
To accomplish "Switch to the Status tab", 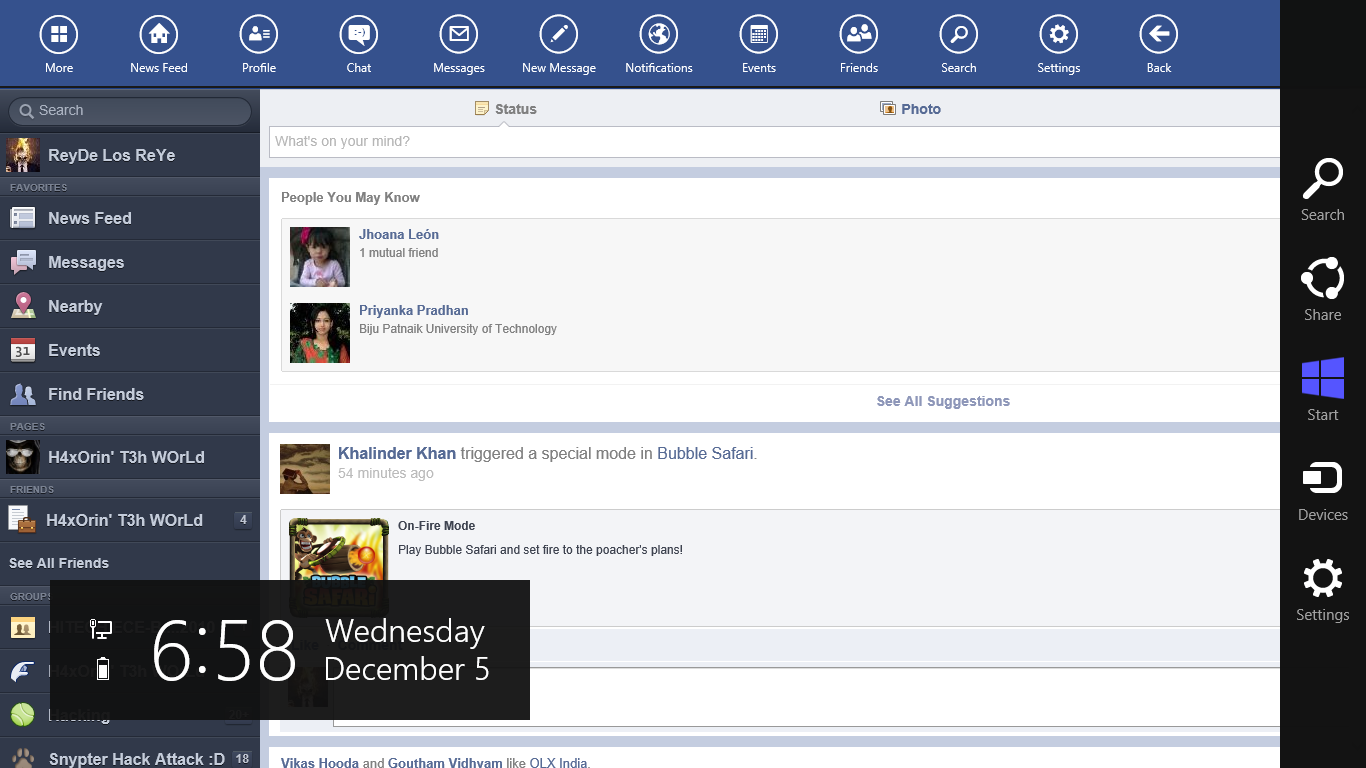I will tap(506, 109).
